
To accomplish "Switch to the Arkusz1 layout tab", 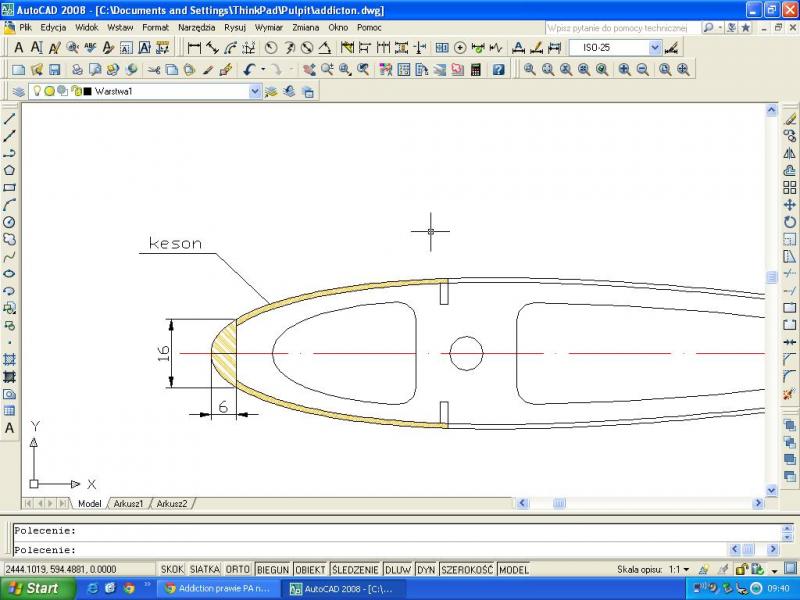I will click(128, 503).
